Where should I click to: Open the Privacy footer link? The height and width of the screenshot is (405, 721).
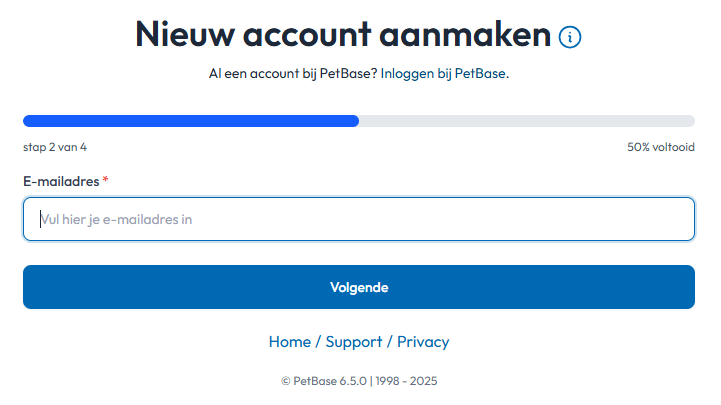pyautogui.click(x=423, y=341)
